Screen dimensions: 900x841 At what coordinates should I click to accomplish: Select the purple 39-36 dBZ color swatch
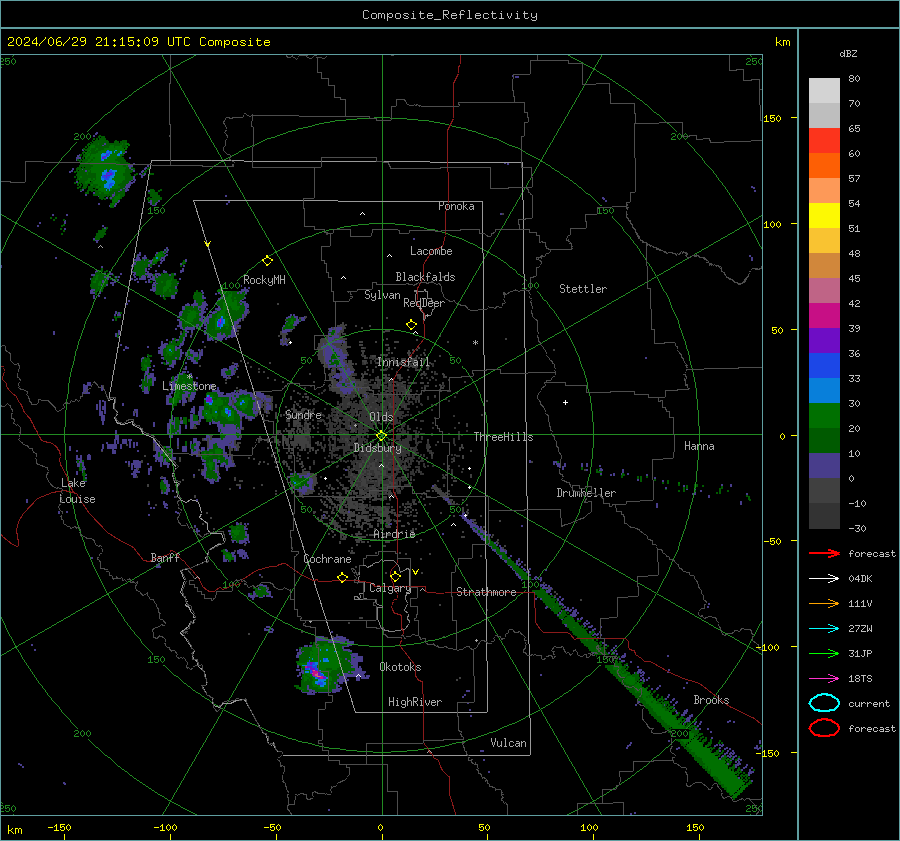pyautogui.click(x=824, y=341)
